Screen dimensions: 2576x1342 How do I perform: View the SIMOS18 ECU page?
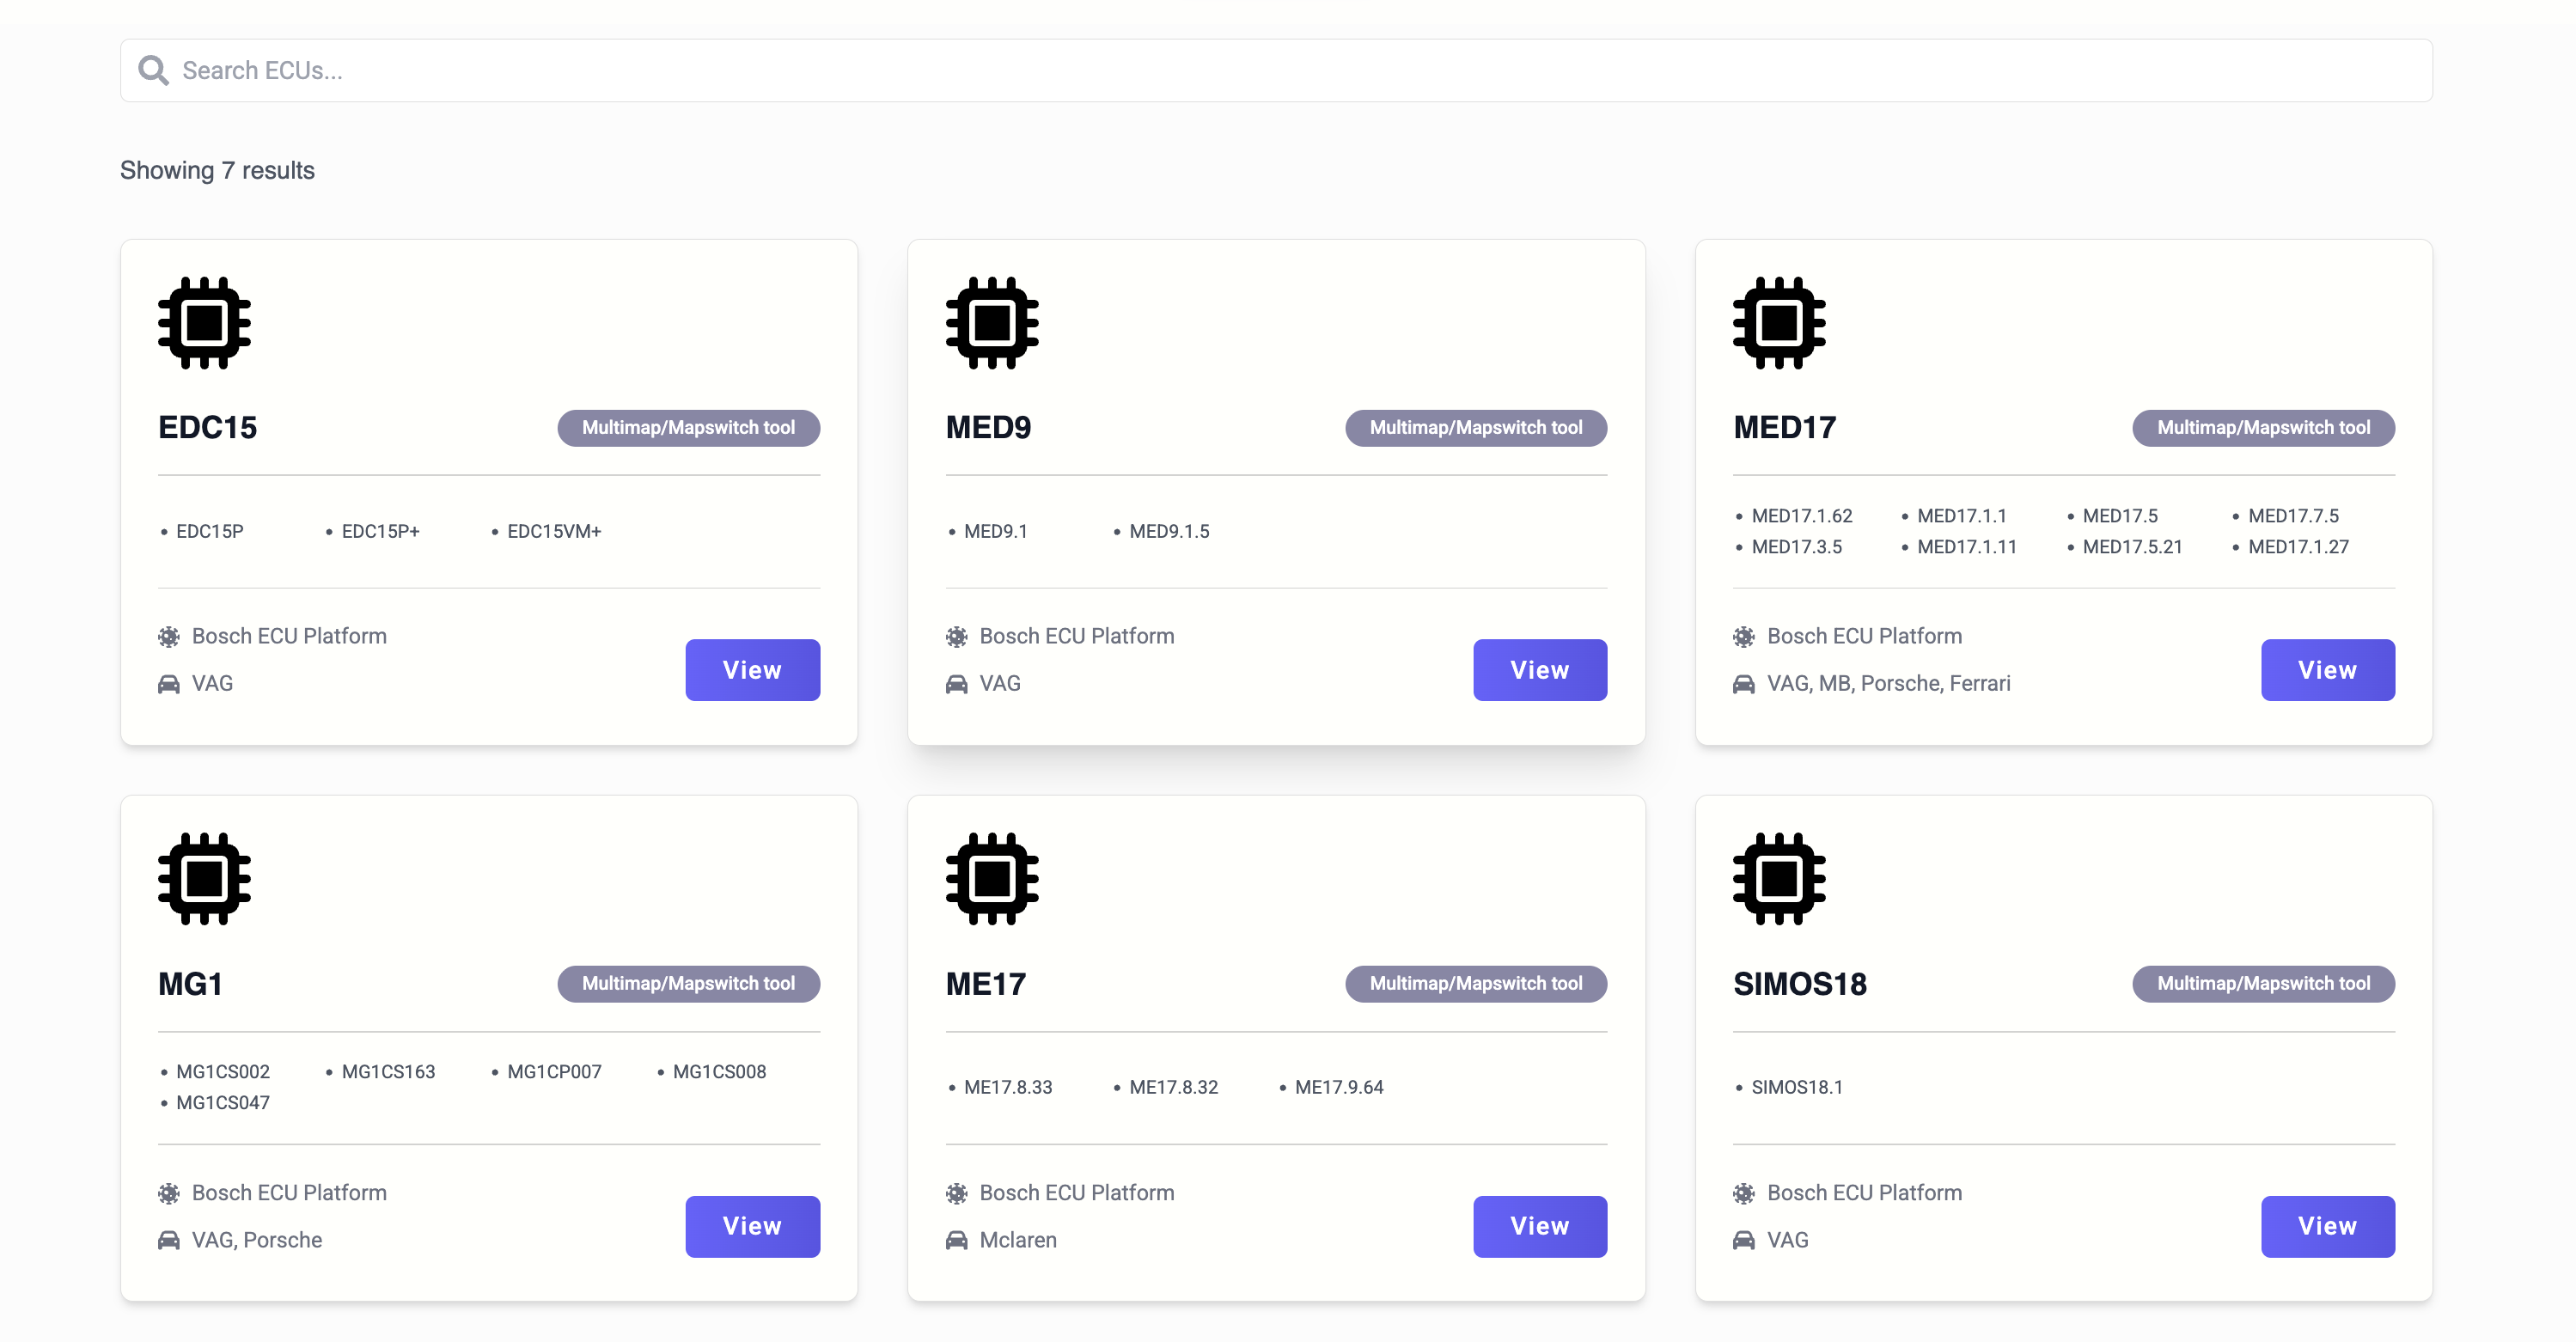click(x=2327, y=1226)
